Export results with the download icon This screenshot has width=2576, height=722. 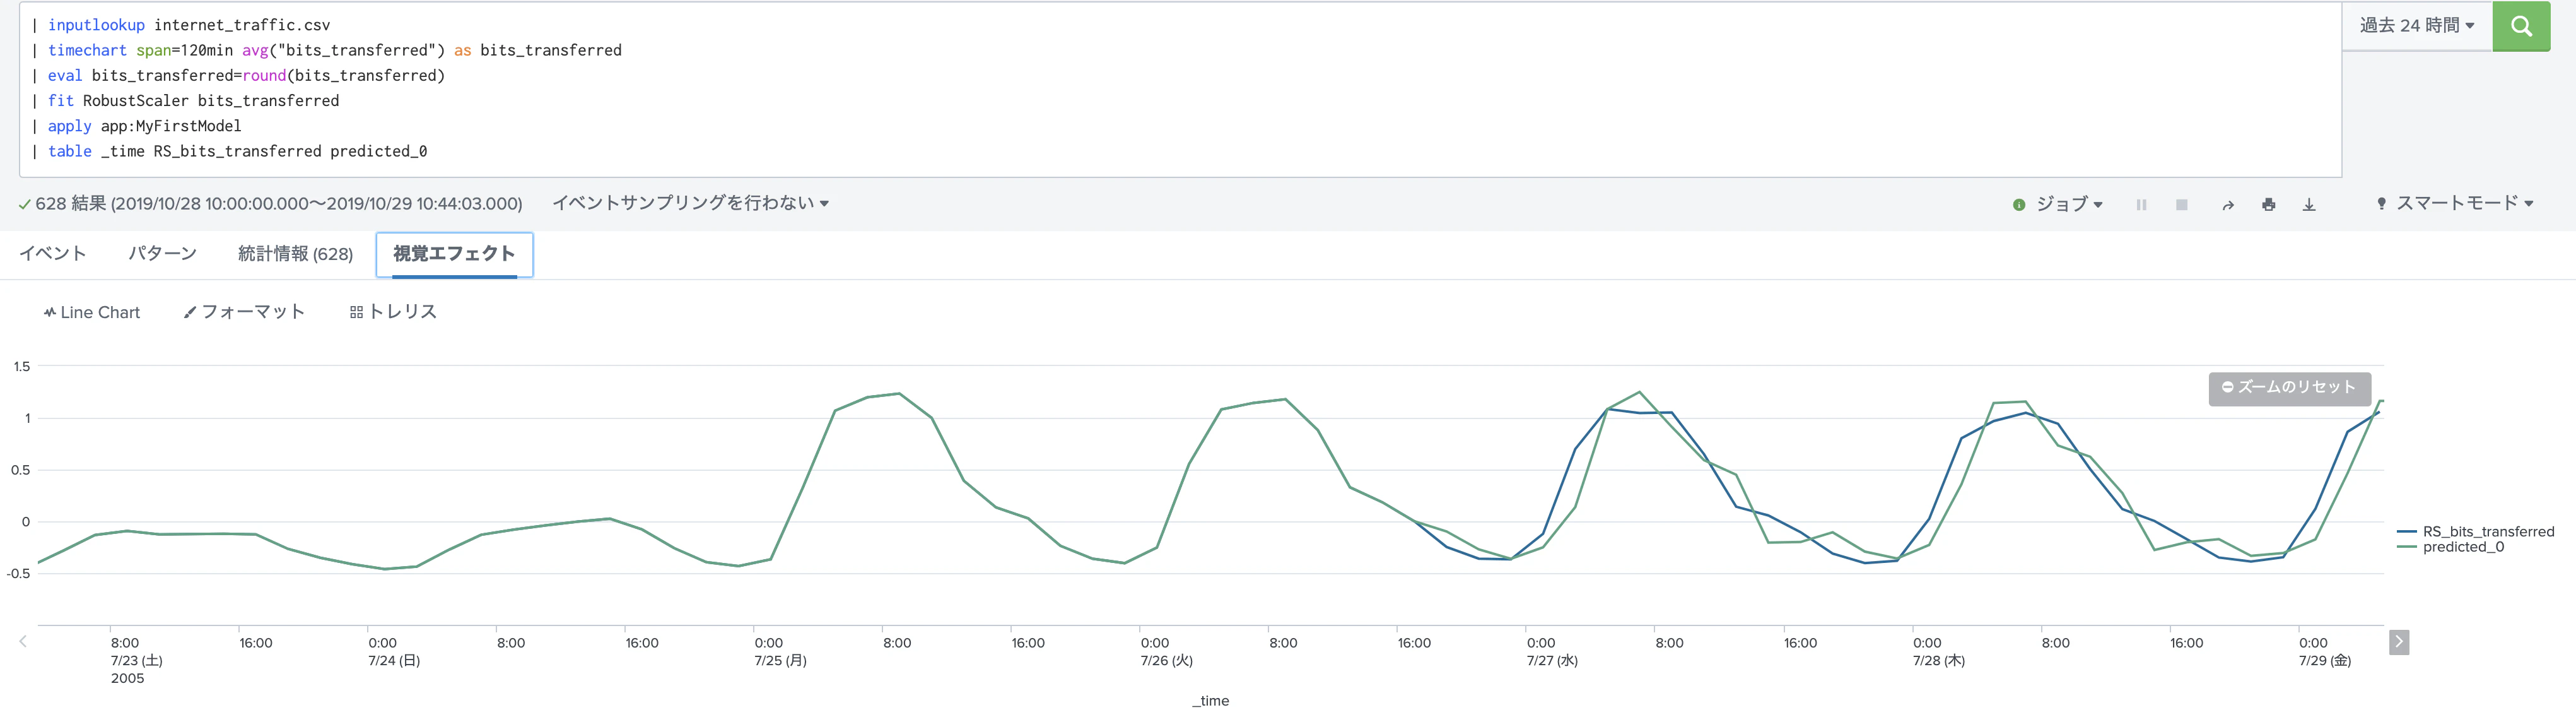2309,205
